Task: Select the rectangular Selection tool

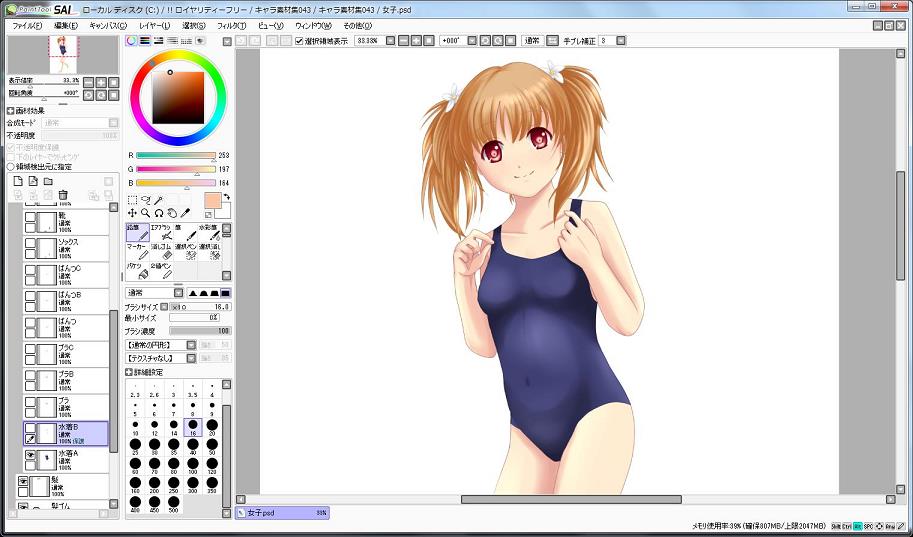Action: [133, 200]
